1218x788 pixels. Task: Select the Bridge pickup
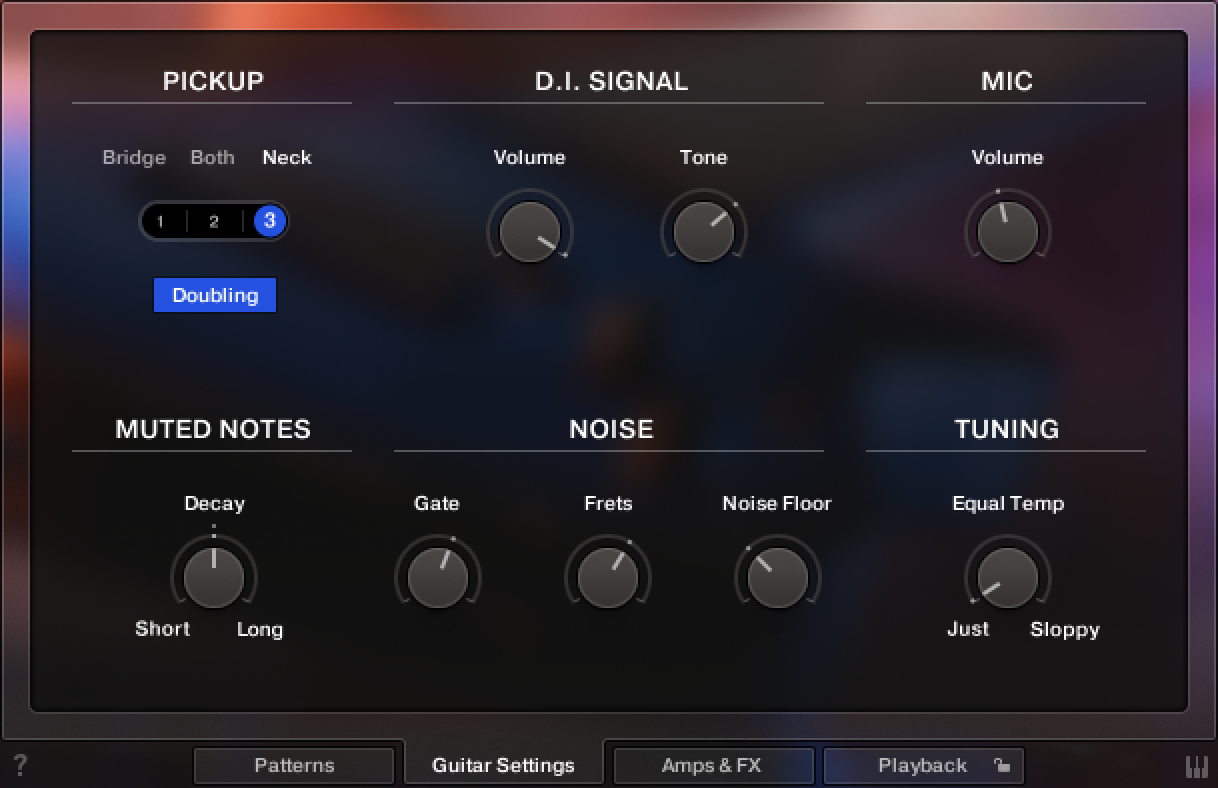click(x=134, y=157)
